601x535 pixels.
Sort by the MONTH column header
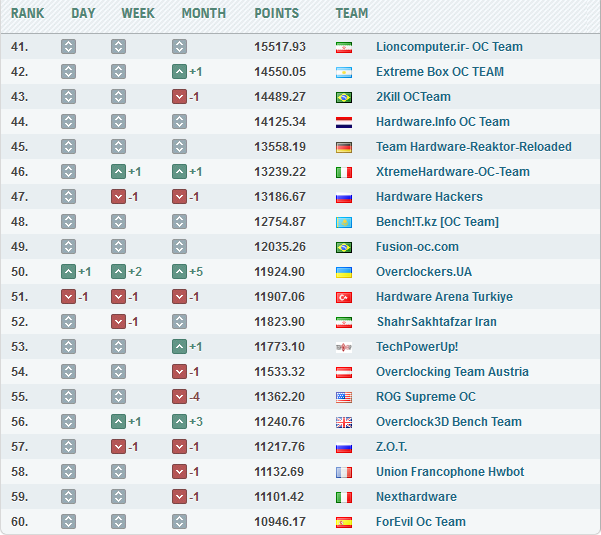[x=204, y=13]
